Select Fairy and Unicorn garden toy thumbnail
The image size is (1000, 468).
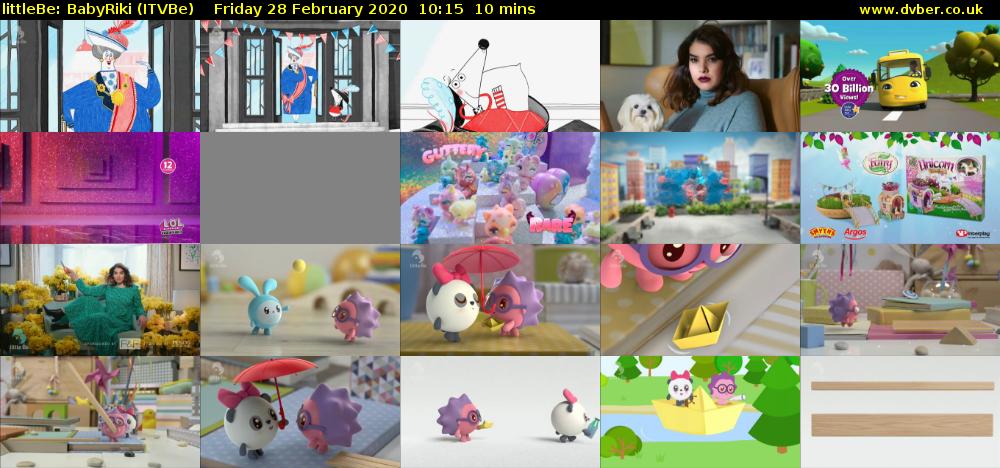click(900, 187)
